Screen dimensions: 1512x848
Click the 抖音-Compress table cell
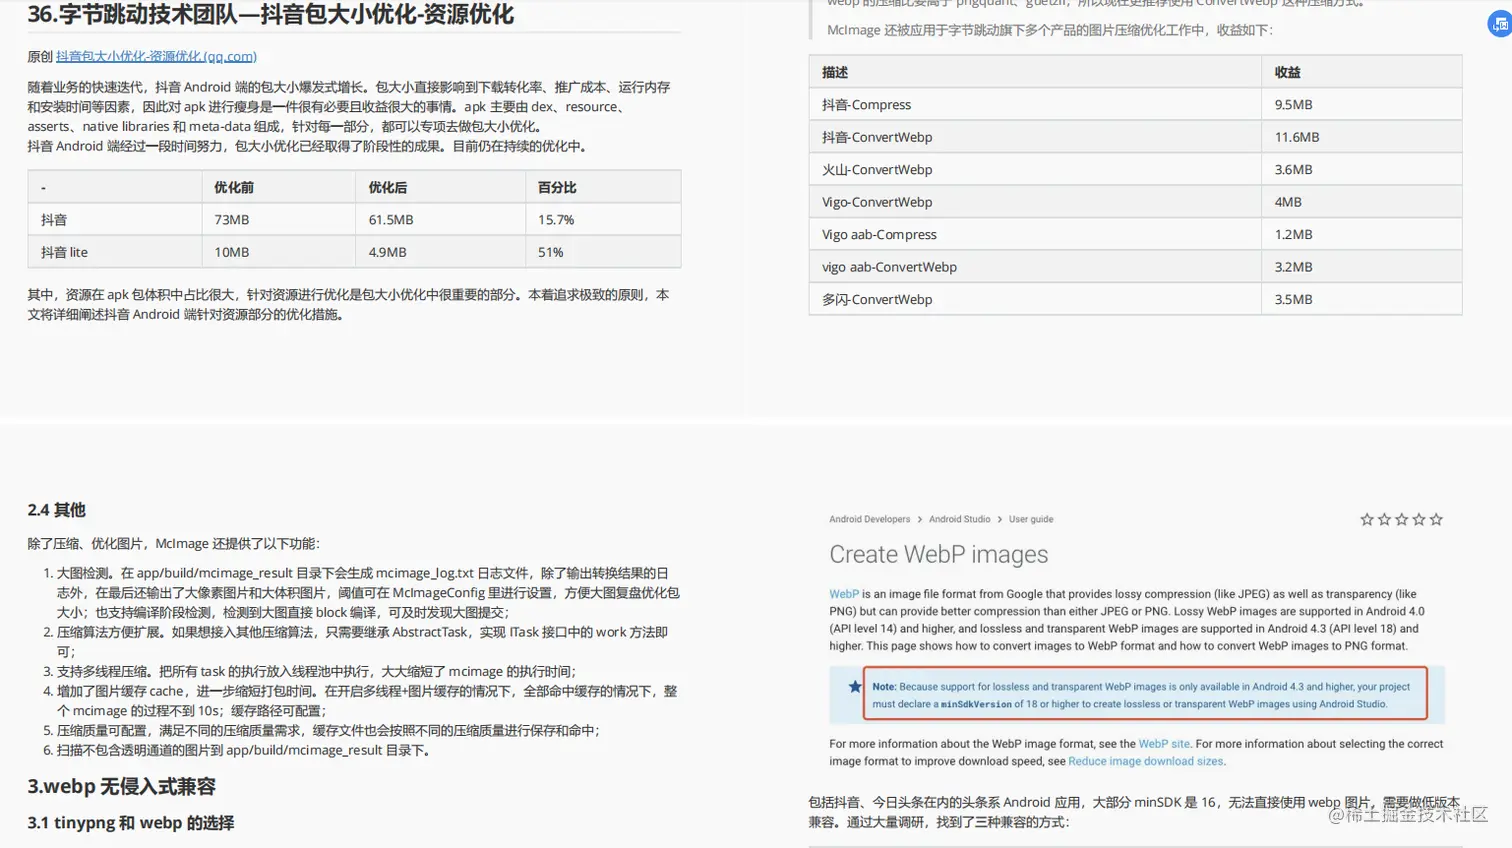(x=1035, y=105)
